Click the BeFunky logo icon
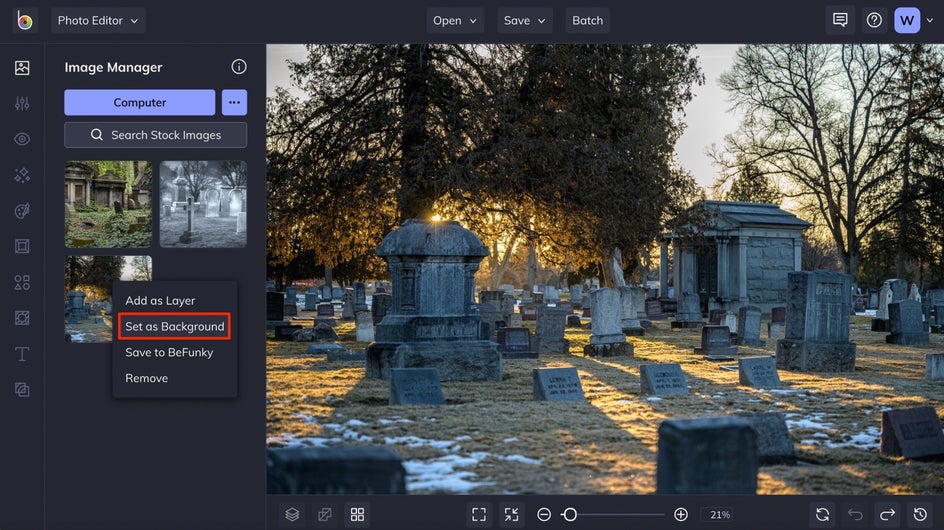944x530 pixels. (25, 20)
